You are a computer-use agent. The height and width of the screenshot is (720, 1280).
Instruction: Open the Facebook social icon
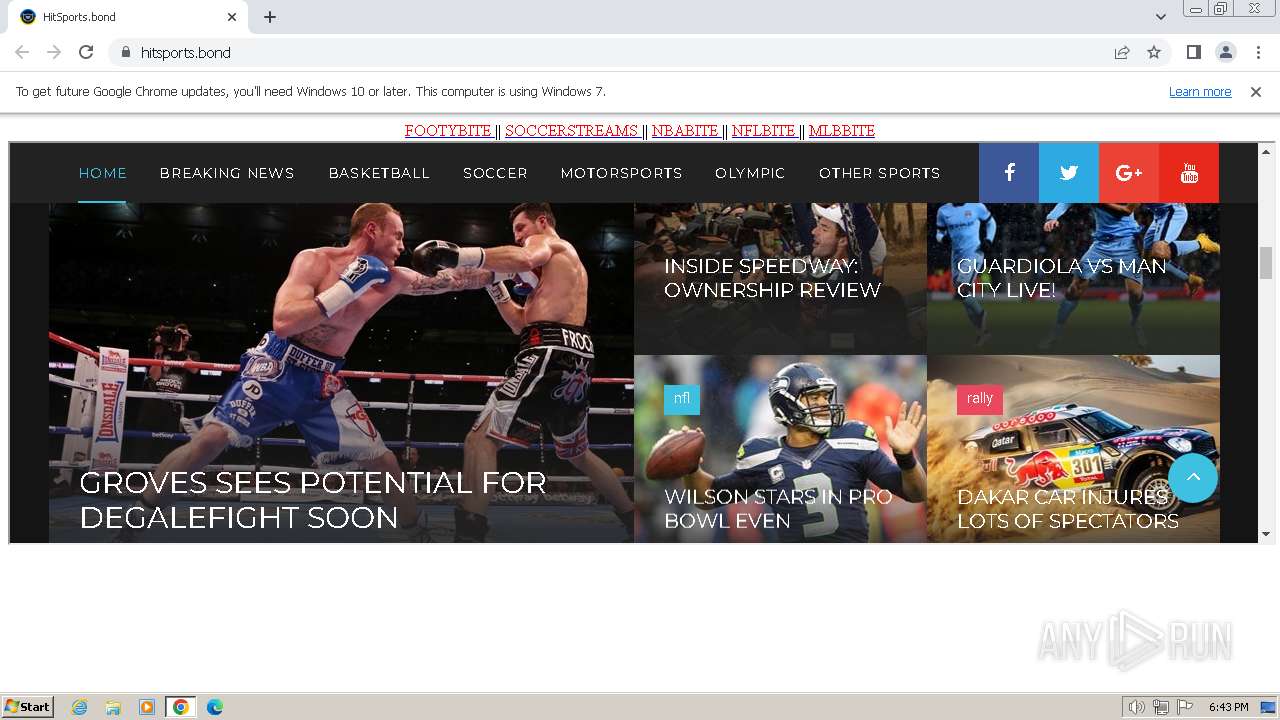1009,173
